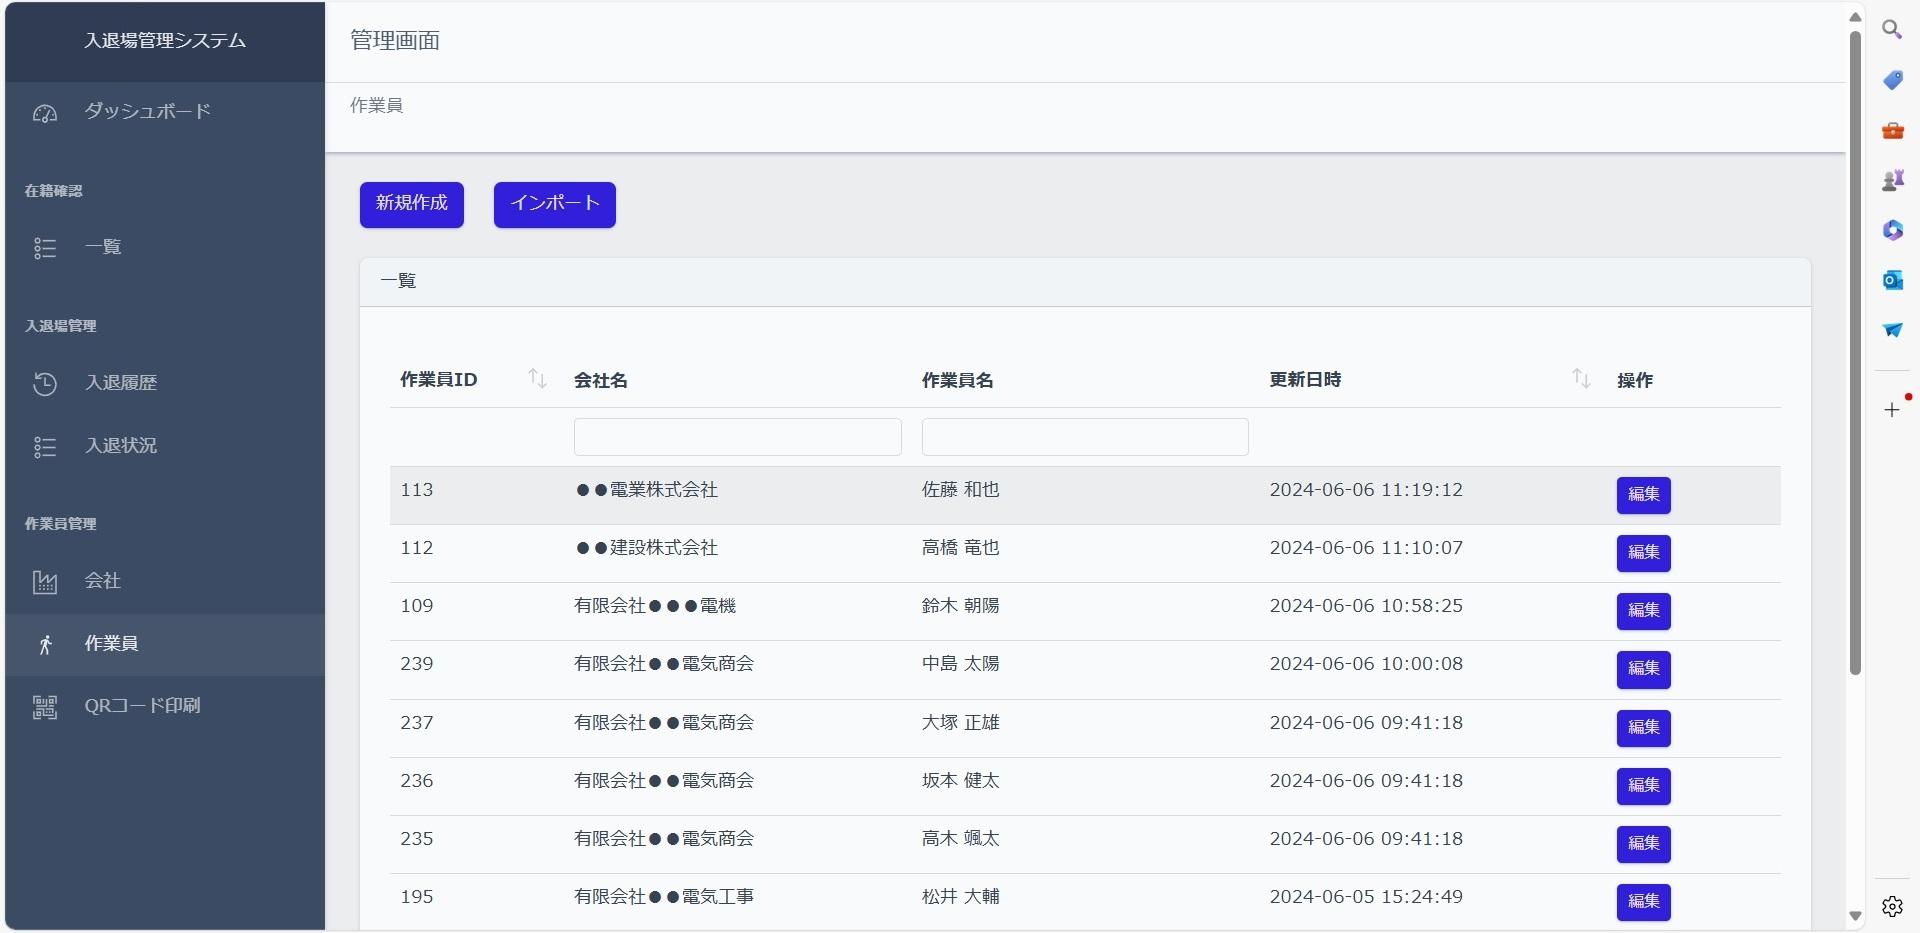
Task: Edit worker 109 鈴木 朝陽
Action: [1644, 611]
